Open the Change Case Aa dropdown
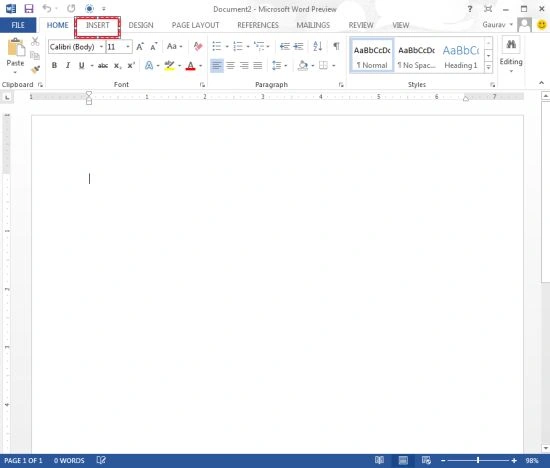The height and width of the screenshot is (468, 550). tap(174, 46)
